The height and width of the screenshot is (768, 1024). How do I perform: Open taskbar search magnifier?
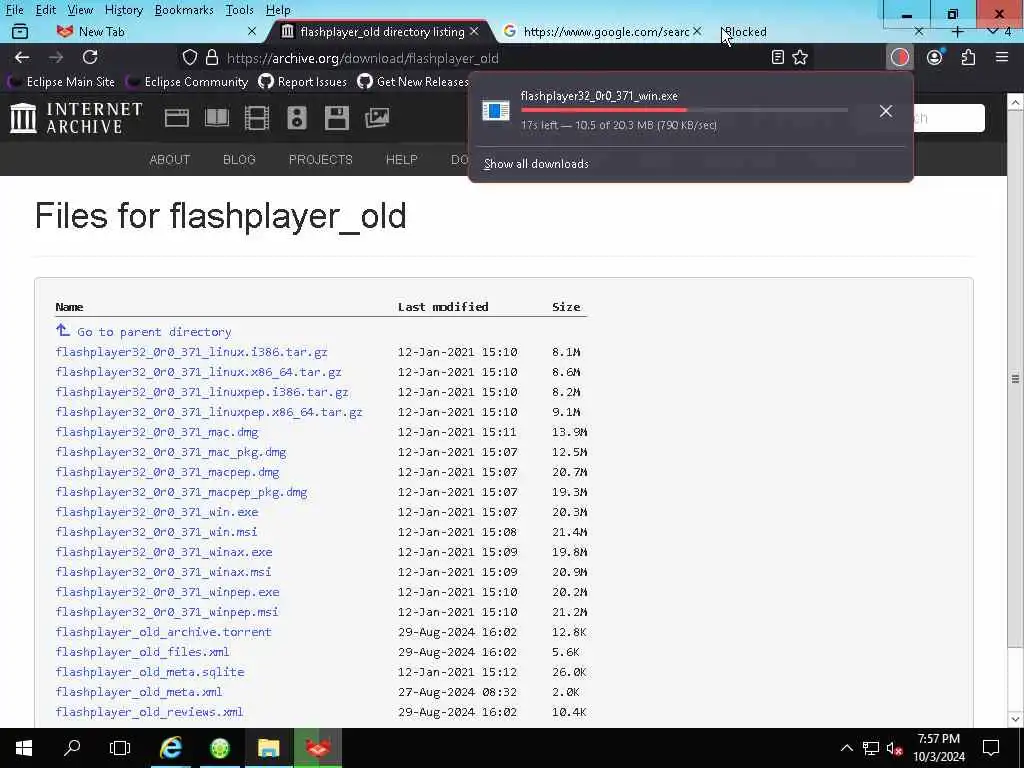tap(72, 748)
